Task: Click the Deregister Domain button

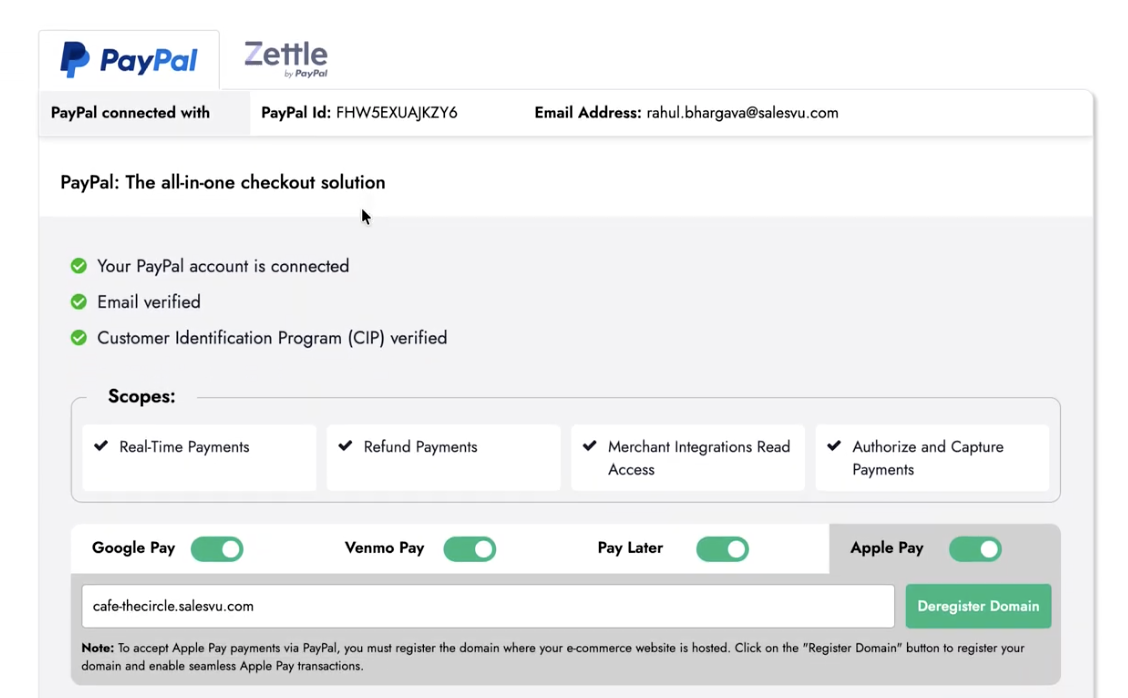Action: (x=977, y=606)
